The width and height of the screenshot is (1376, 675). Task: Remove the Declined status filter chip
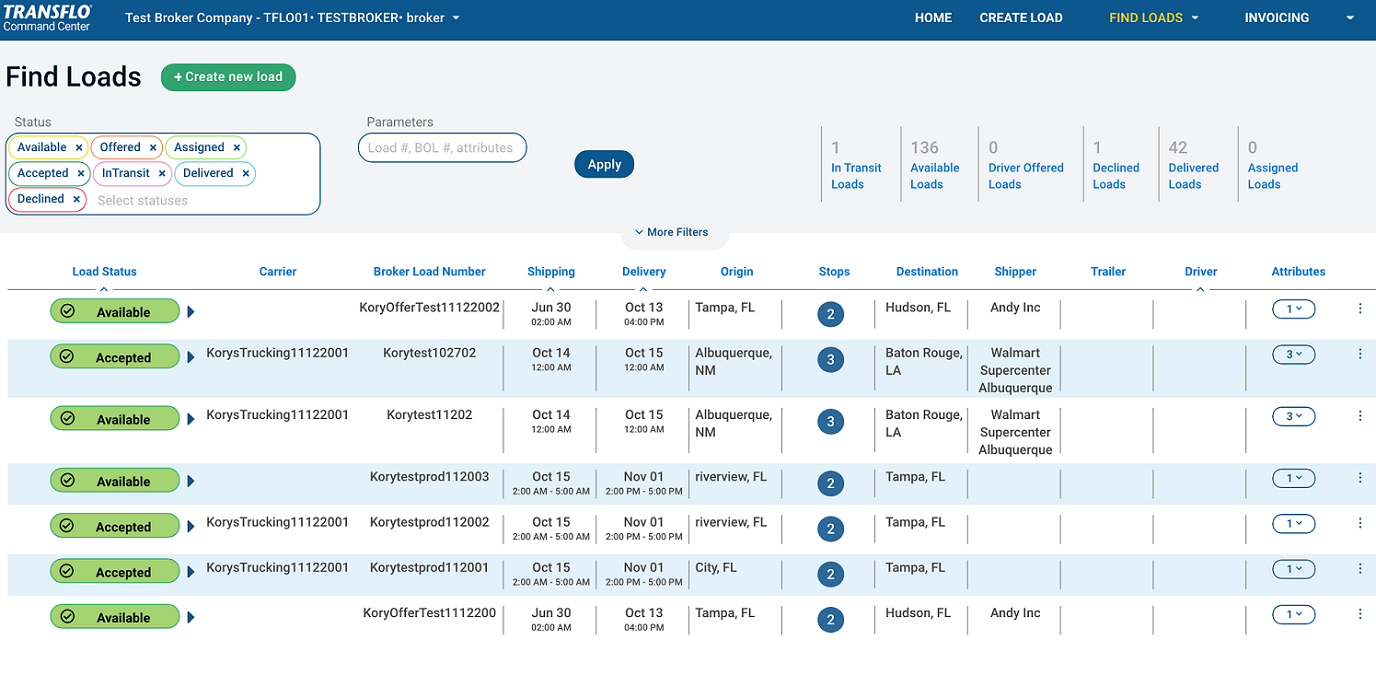click(76, 200)
